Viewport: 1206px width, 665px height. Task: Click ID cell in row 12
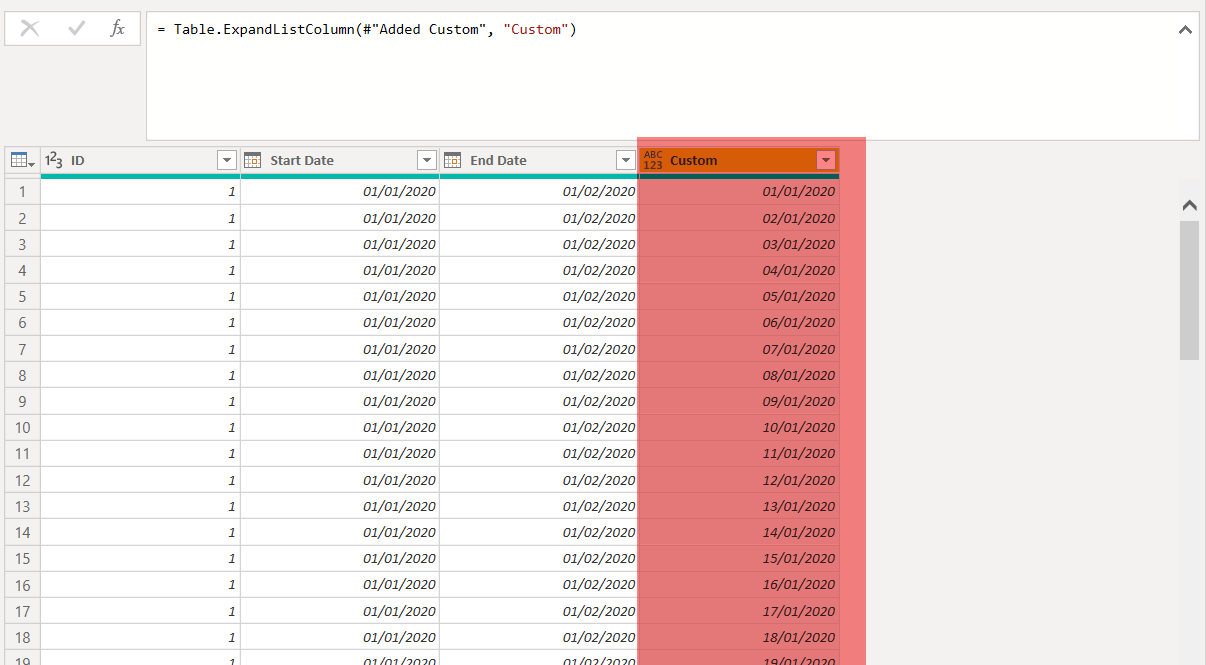click(140, 480)
